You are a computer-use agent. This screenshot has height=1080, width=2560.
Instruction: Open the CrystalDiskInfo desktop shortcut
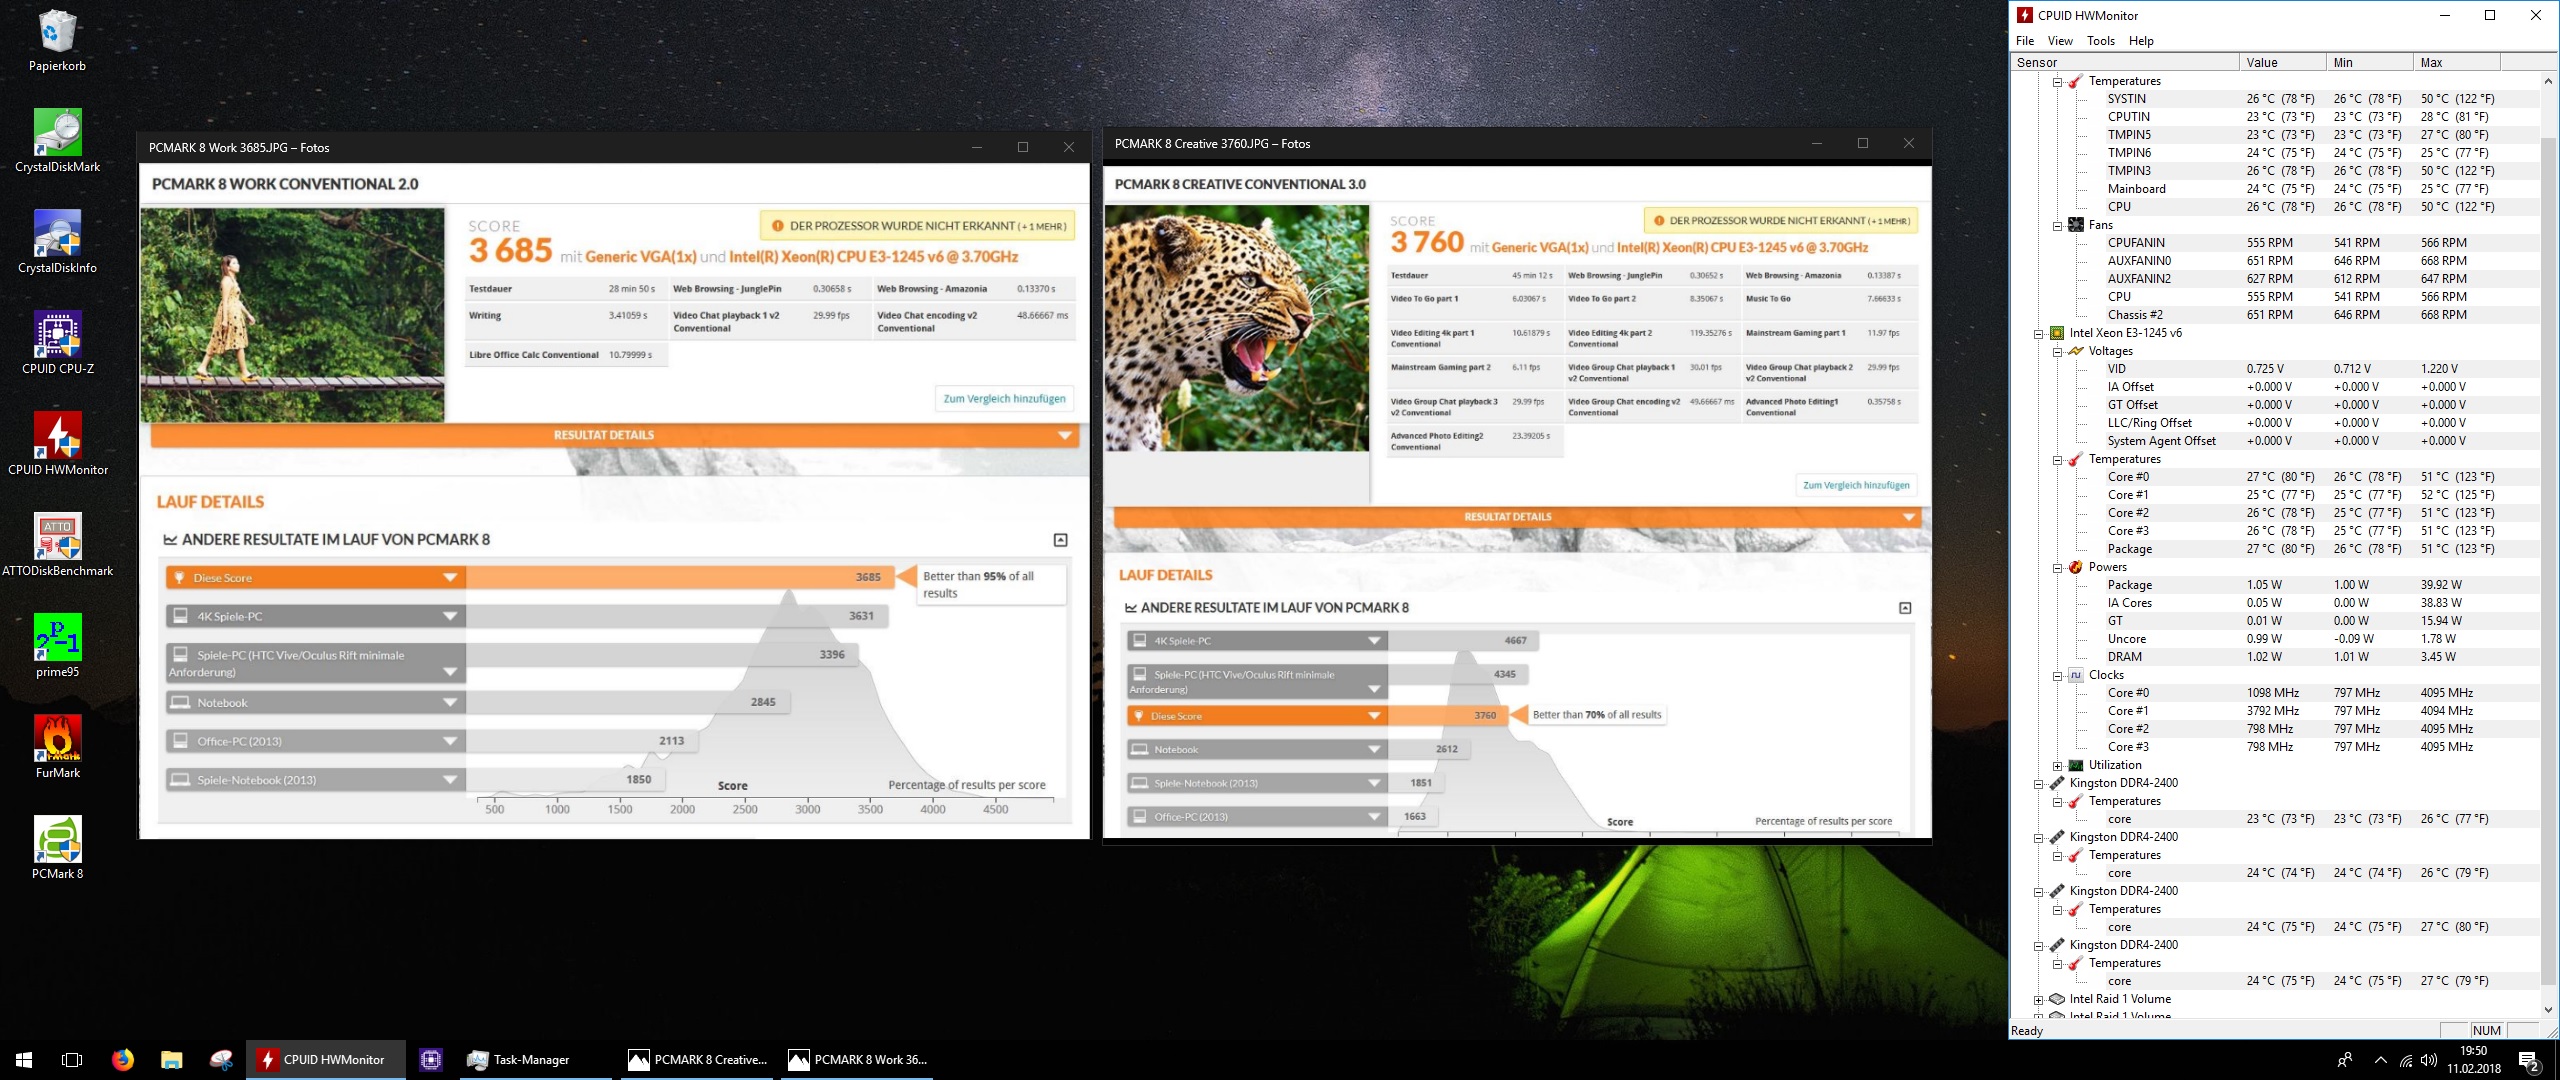[x=57, y=235]
